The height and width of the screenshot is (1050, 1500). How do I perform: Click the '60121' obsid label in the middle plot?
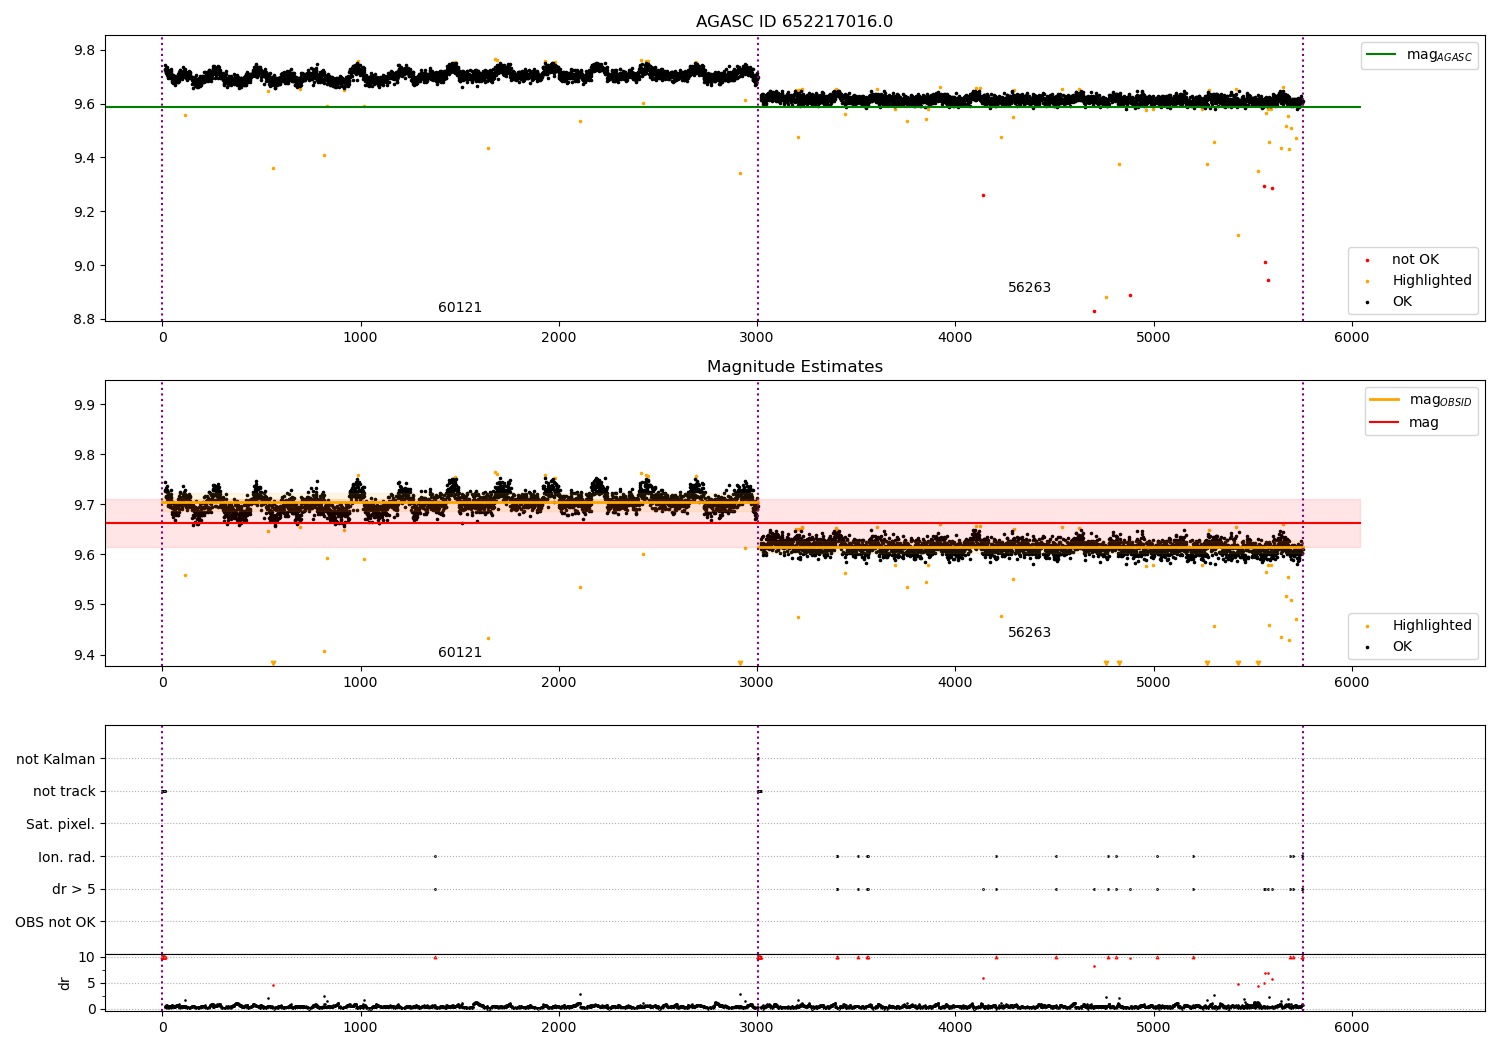click(x=460, y=653)
